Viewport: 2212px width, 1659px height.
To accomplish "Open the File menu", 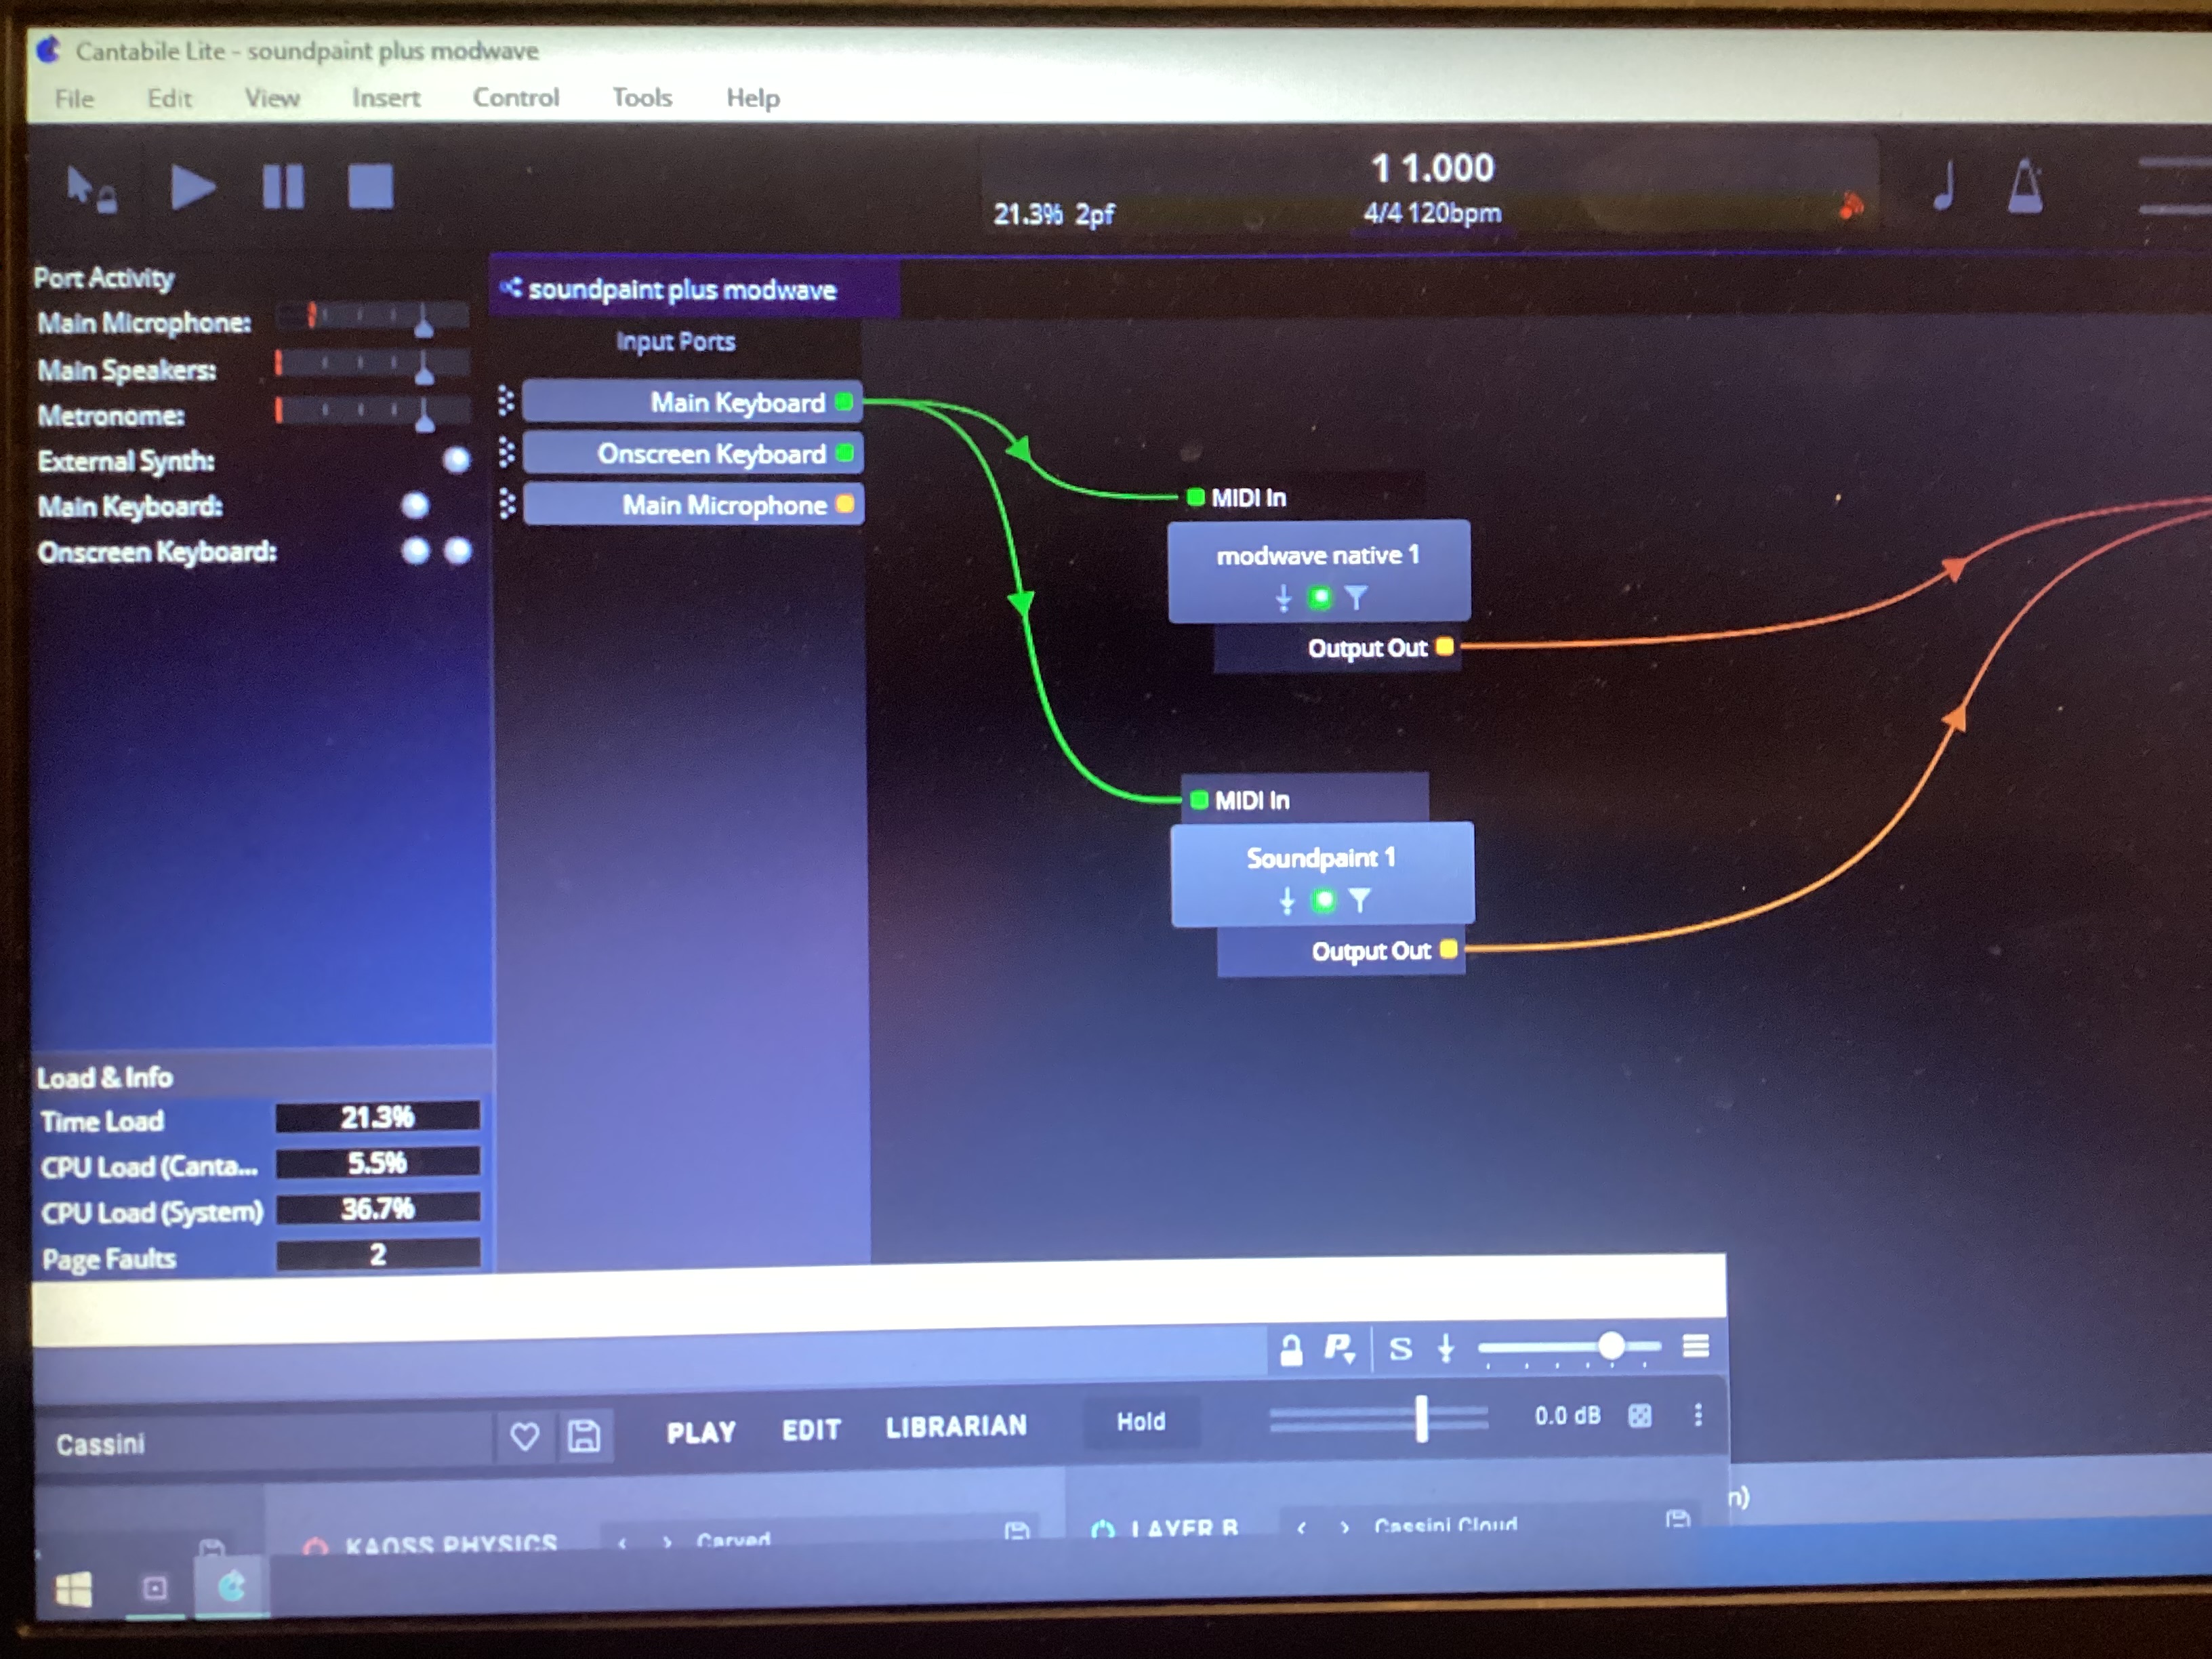I will pyautogui.click(x=74, y=98).
